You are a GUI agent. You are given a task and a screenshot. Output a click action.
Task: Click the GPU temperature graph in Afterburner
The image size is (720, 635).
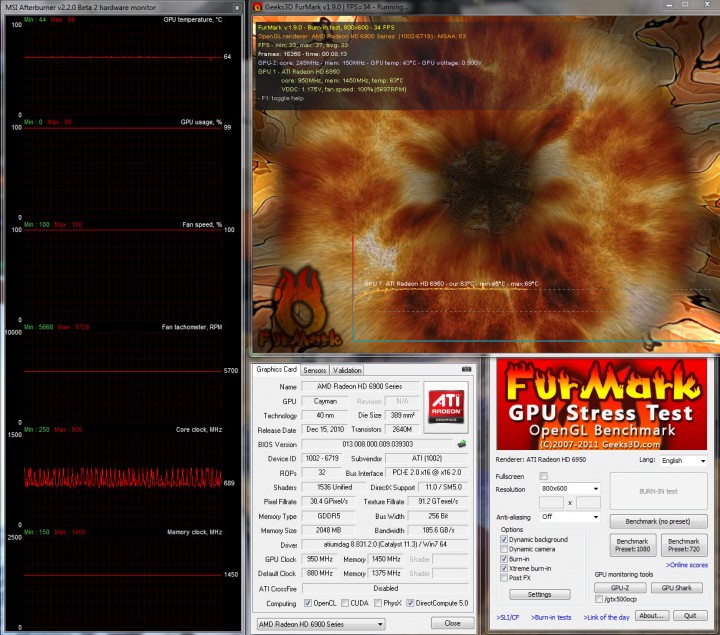tap(123, 69)
